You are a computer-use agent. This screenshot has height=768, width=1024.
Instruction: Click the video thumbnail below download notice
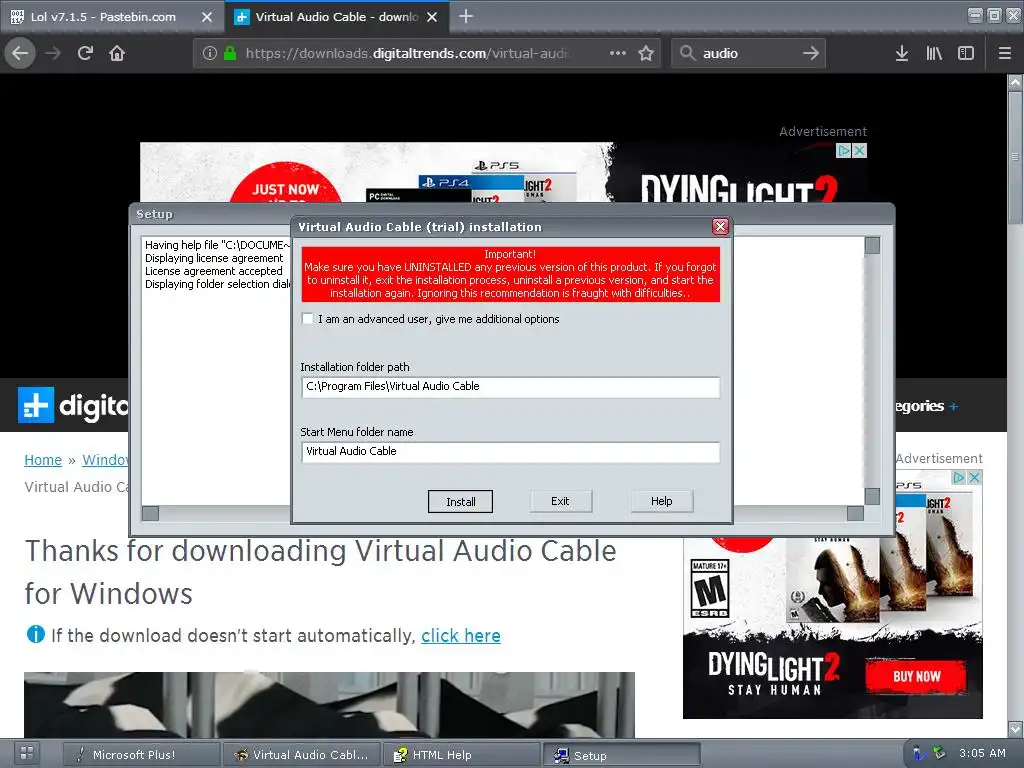[x=329, y=705]
